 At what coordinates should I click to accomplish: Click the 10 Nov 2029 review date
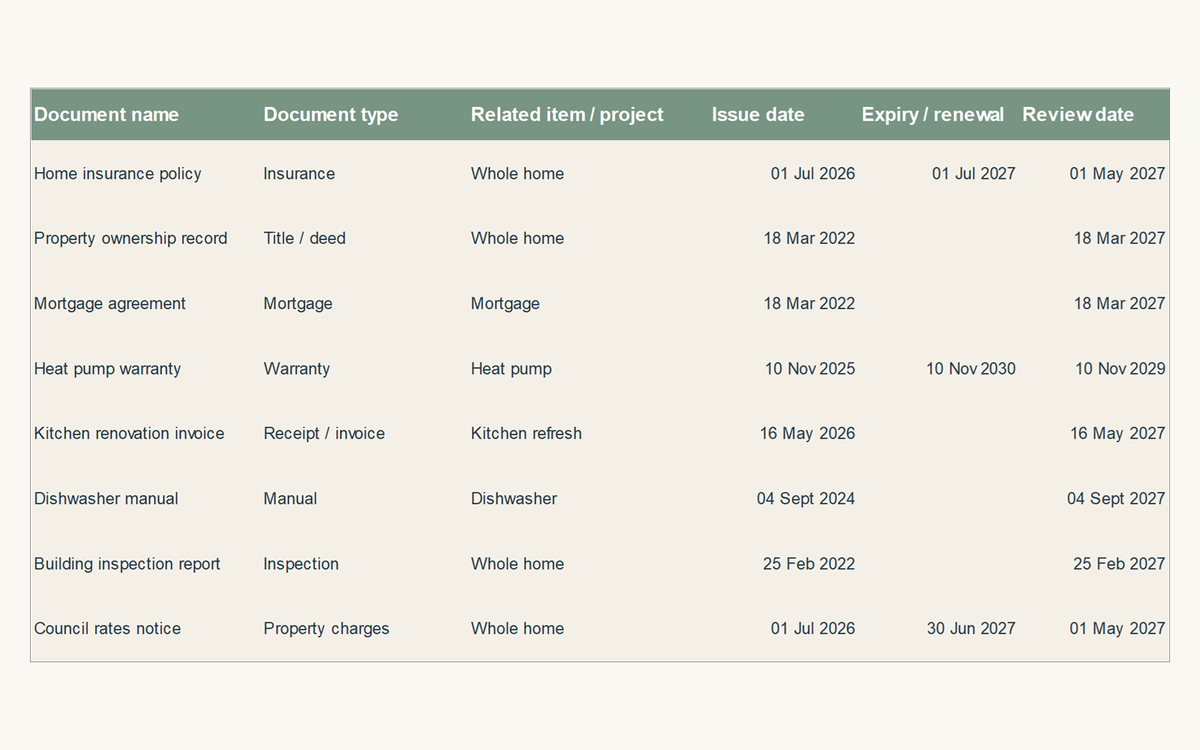pos(1120,368)
